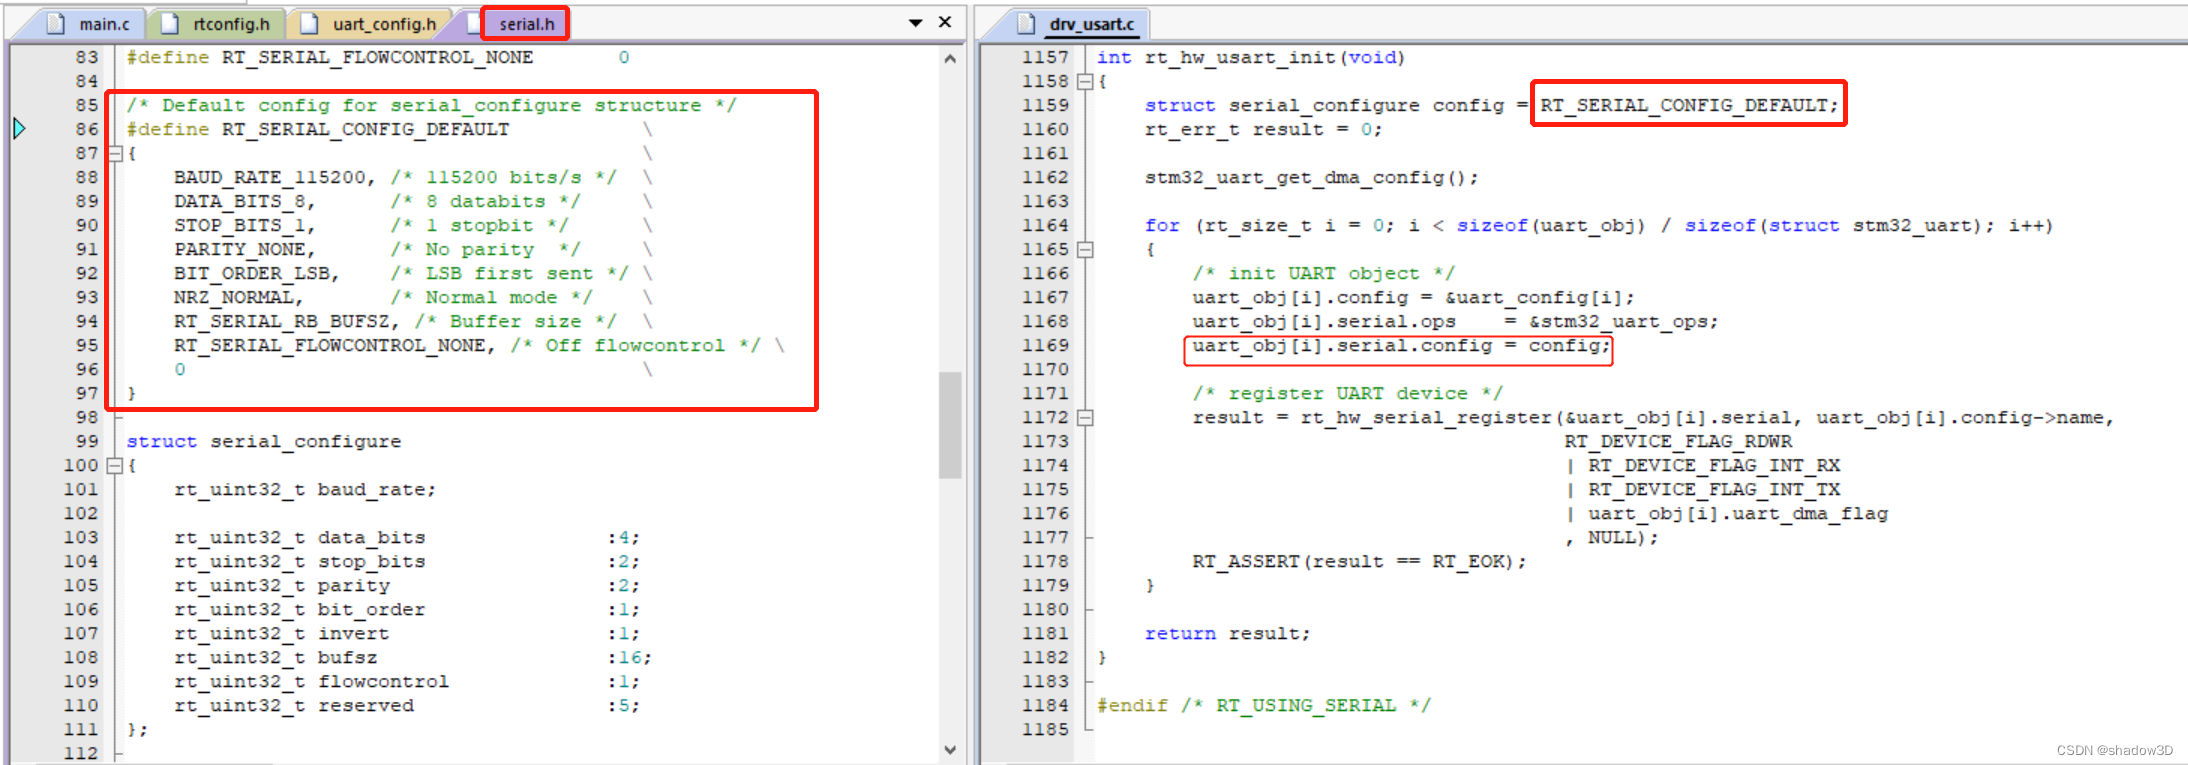Click 'return result;' on line 1181
This screenshot has height=765, width=2188.
tap(1227, 633)
